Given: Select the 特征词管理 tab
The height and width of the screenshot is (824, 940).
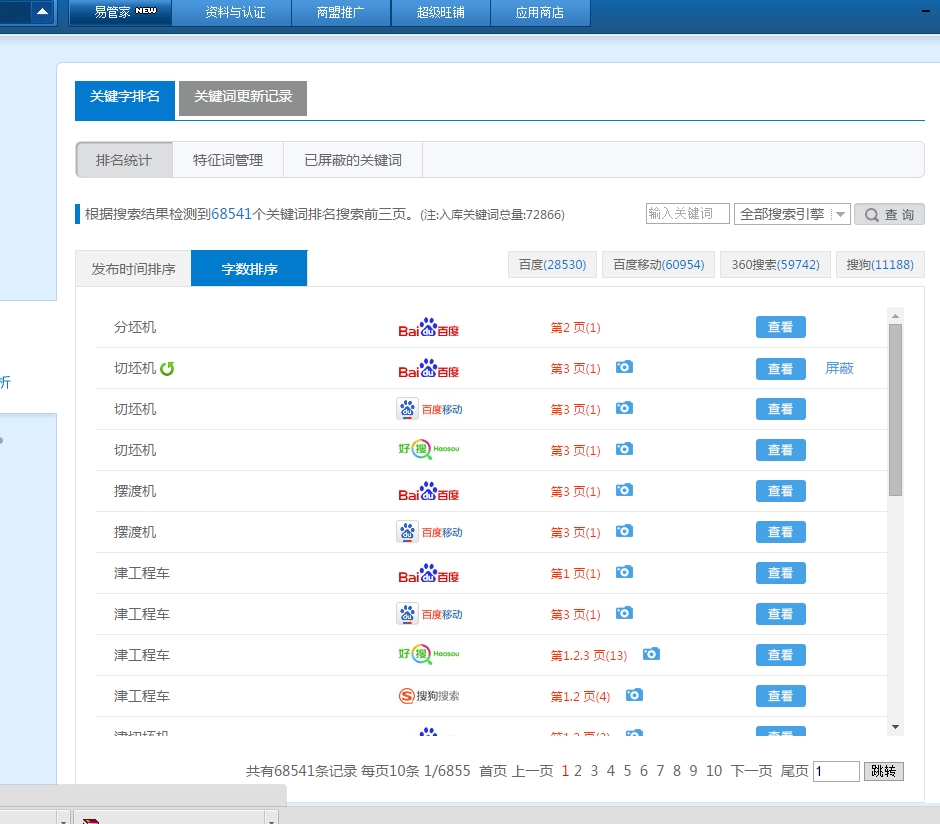Looking at the screenshot, I should coord(228,160).
